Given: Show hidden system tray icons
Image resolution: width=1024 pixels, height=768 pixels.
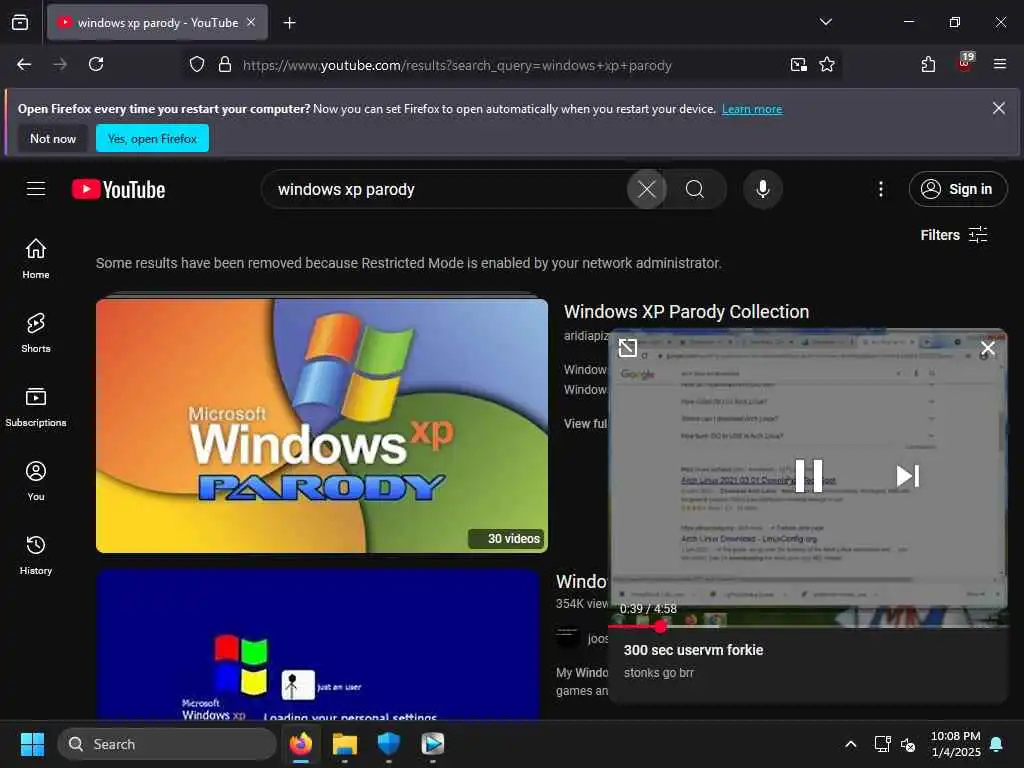Looking at the screenshot, I should coord(850,744).
